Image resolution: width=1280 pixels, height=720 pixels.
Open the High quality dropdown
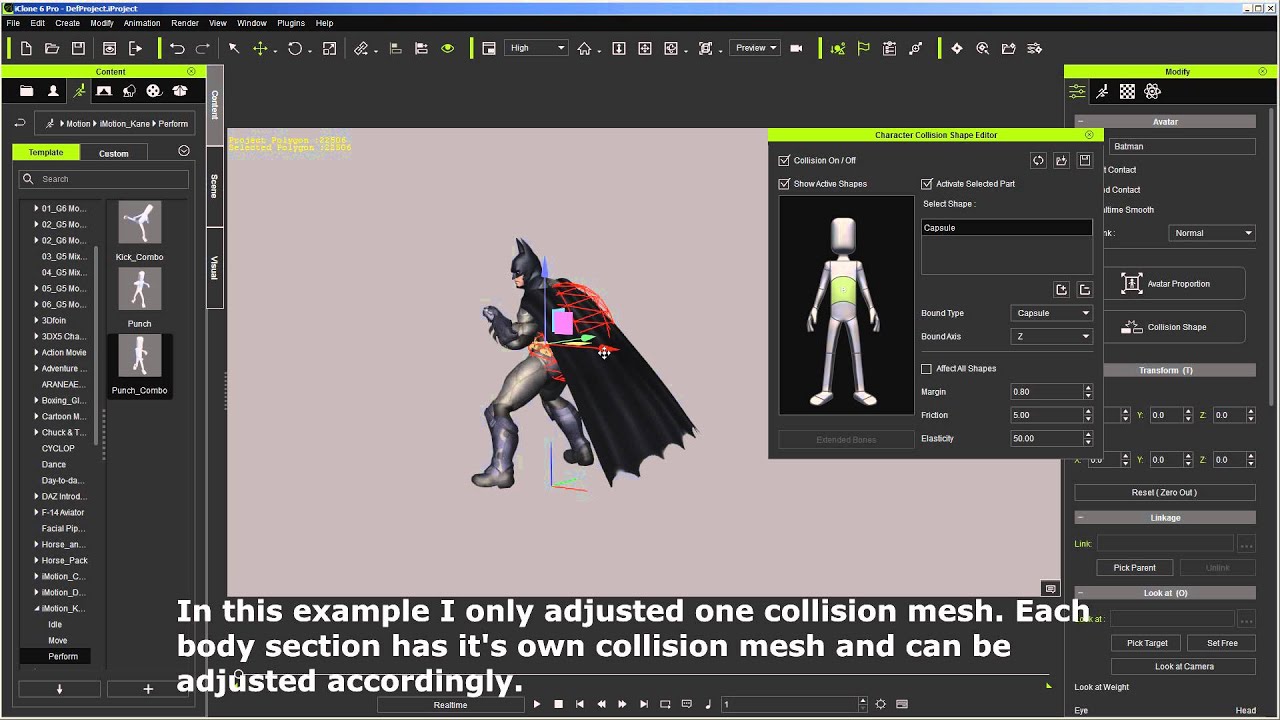[537, 48]
